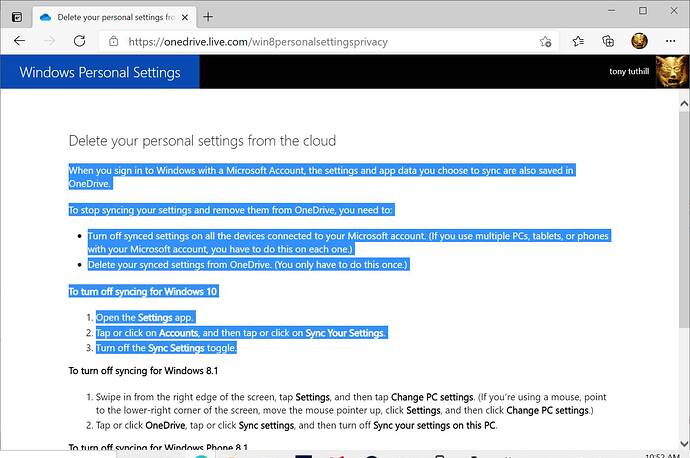Open the browser profile avatar
Screen dimensions: 690x458
tap(639, 41)
